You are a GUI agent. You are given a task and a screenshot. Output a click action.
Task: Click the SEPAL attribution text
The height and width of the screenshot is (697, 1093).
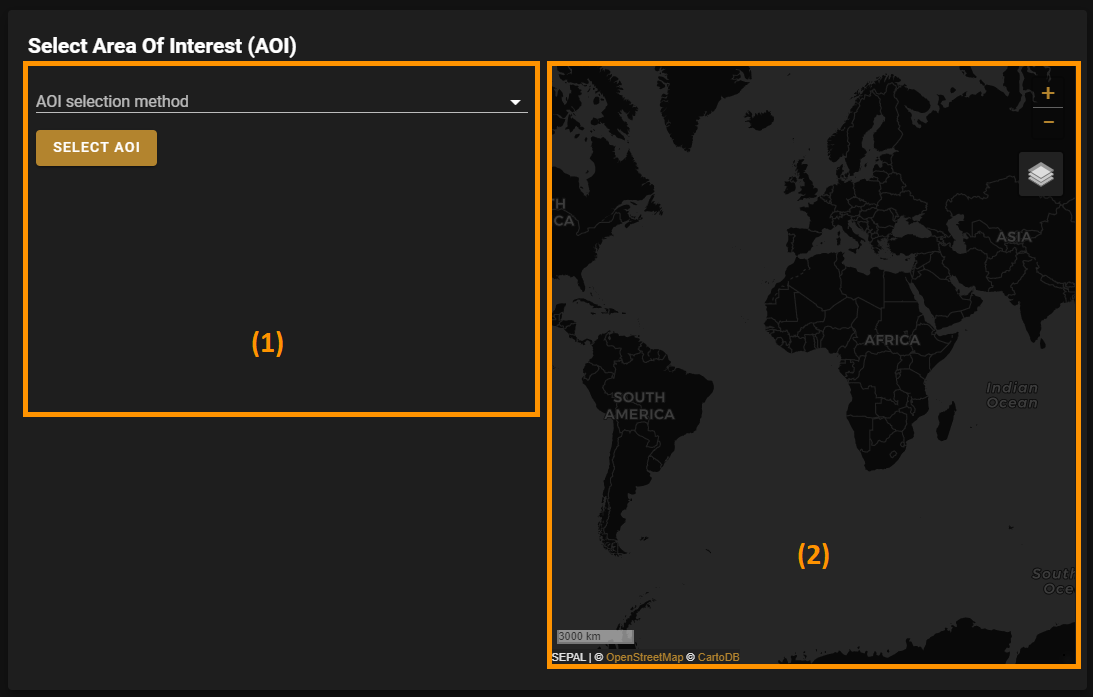568,657
